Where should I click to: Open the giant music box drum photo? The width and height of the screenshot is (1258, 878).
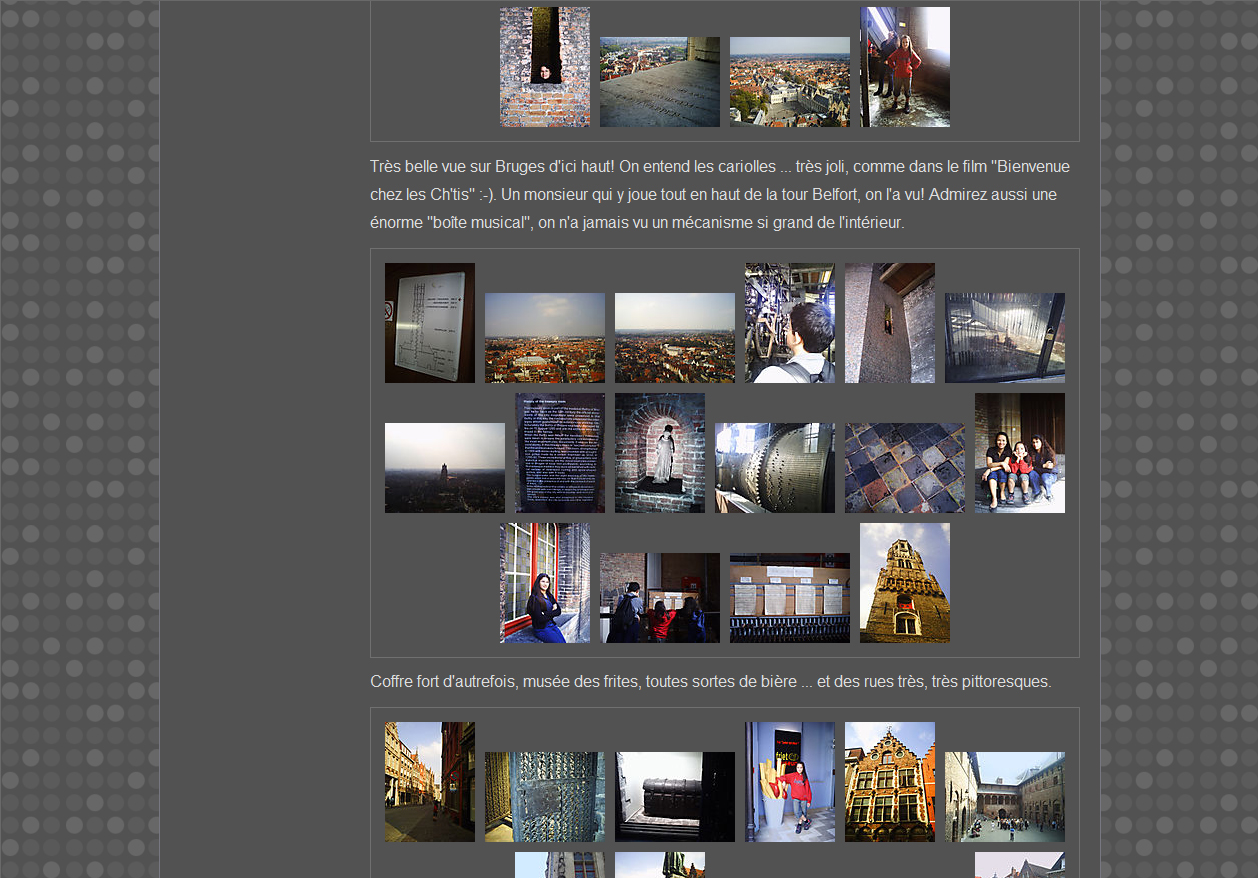click(x=774, y=468)
